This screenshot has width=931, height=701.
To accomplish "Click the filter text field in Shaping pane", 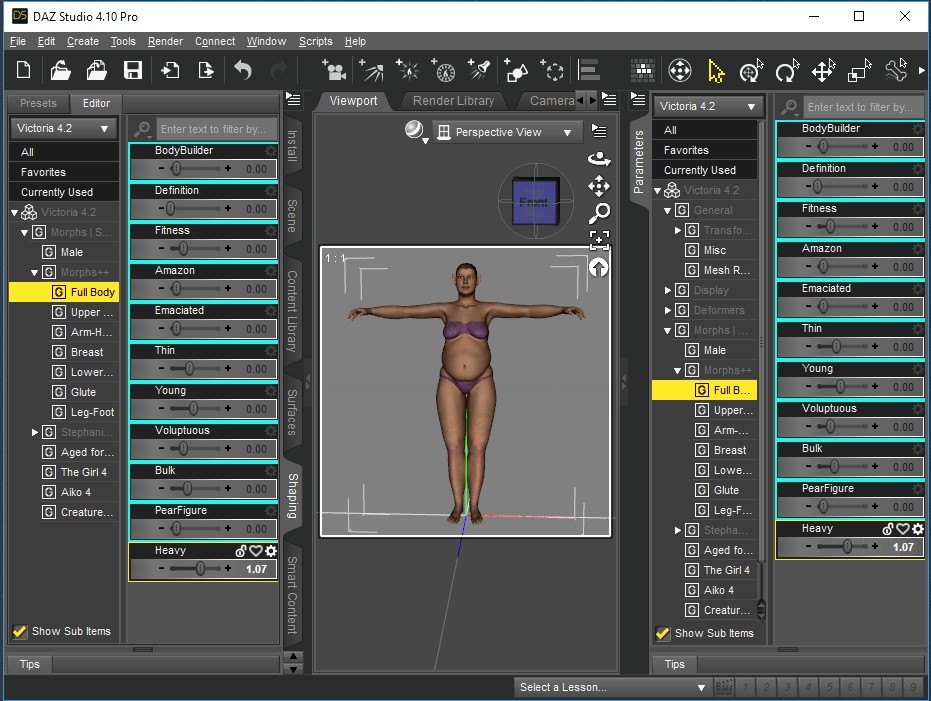I will coord(216,129).
